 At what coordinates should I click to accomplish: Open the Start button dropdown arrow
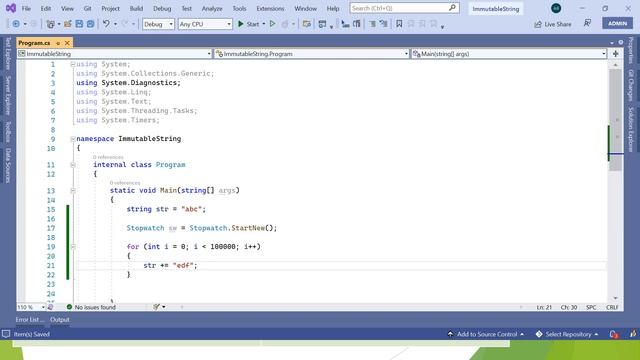[264, 24]
